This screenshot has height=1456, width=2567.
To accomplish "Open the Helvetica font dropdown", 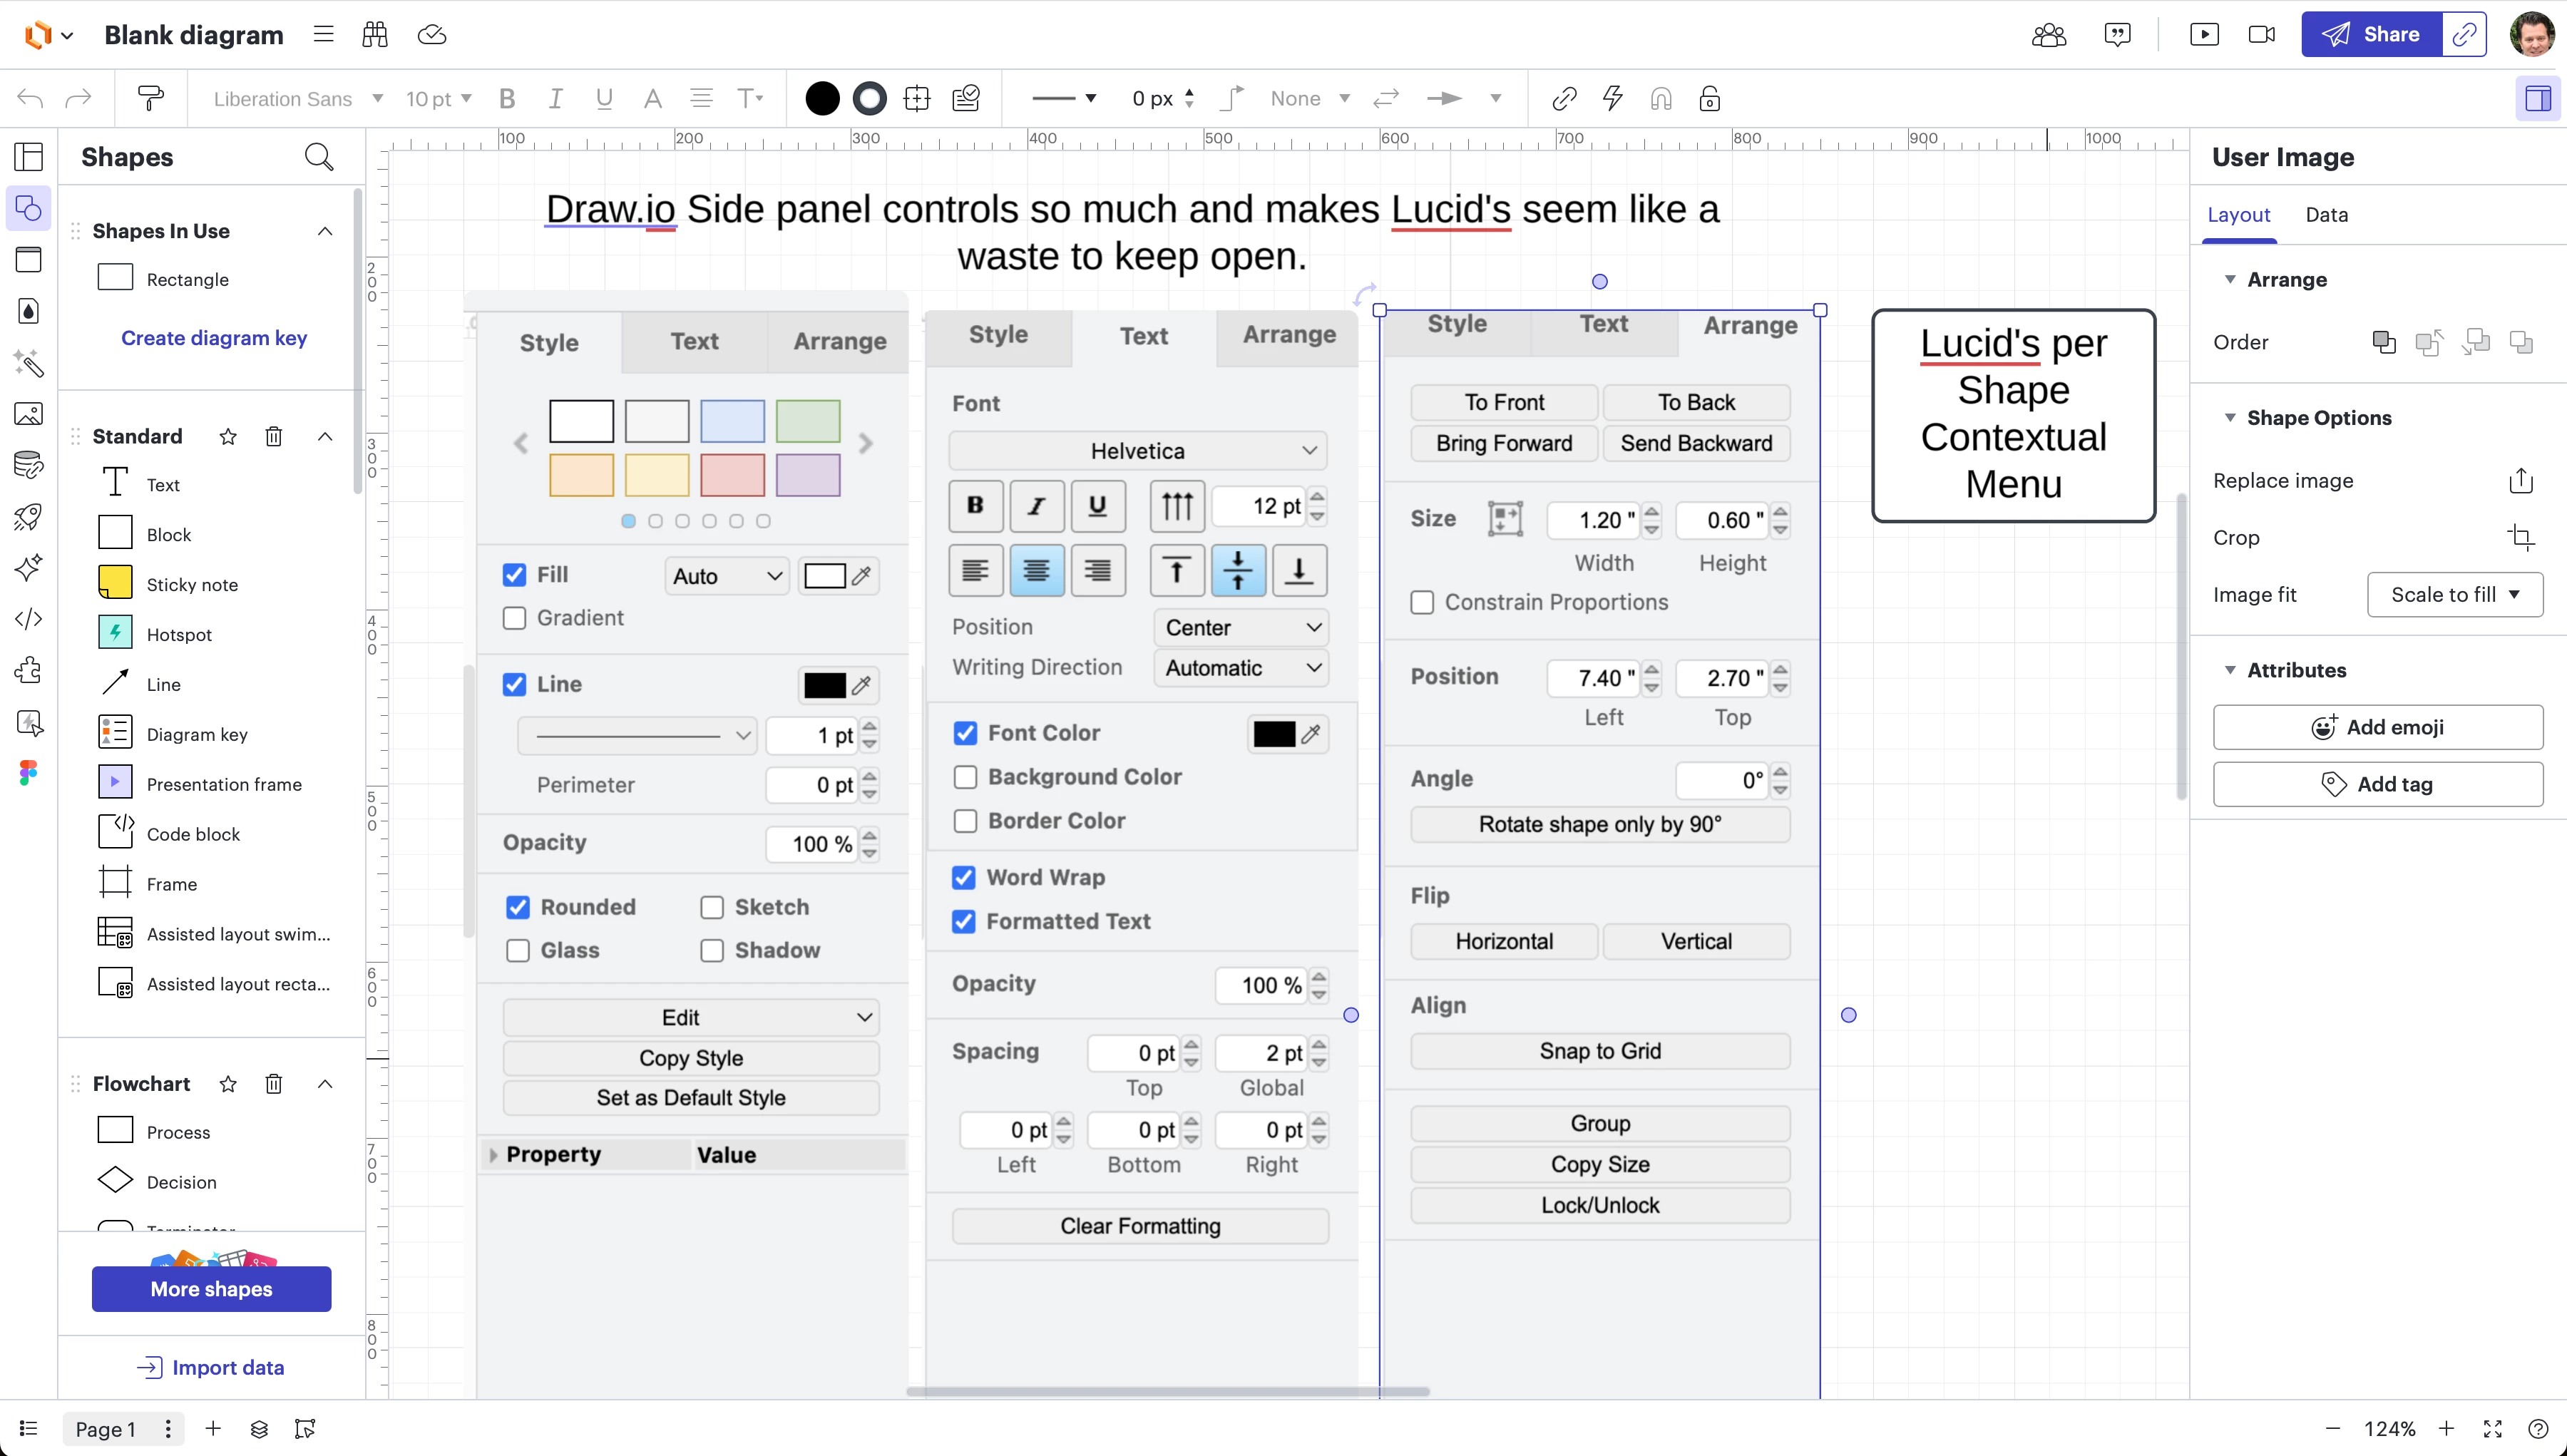I will tap(1138, 450).
